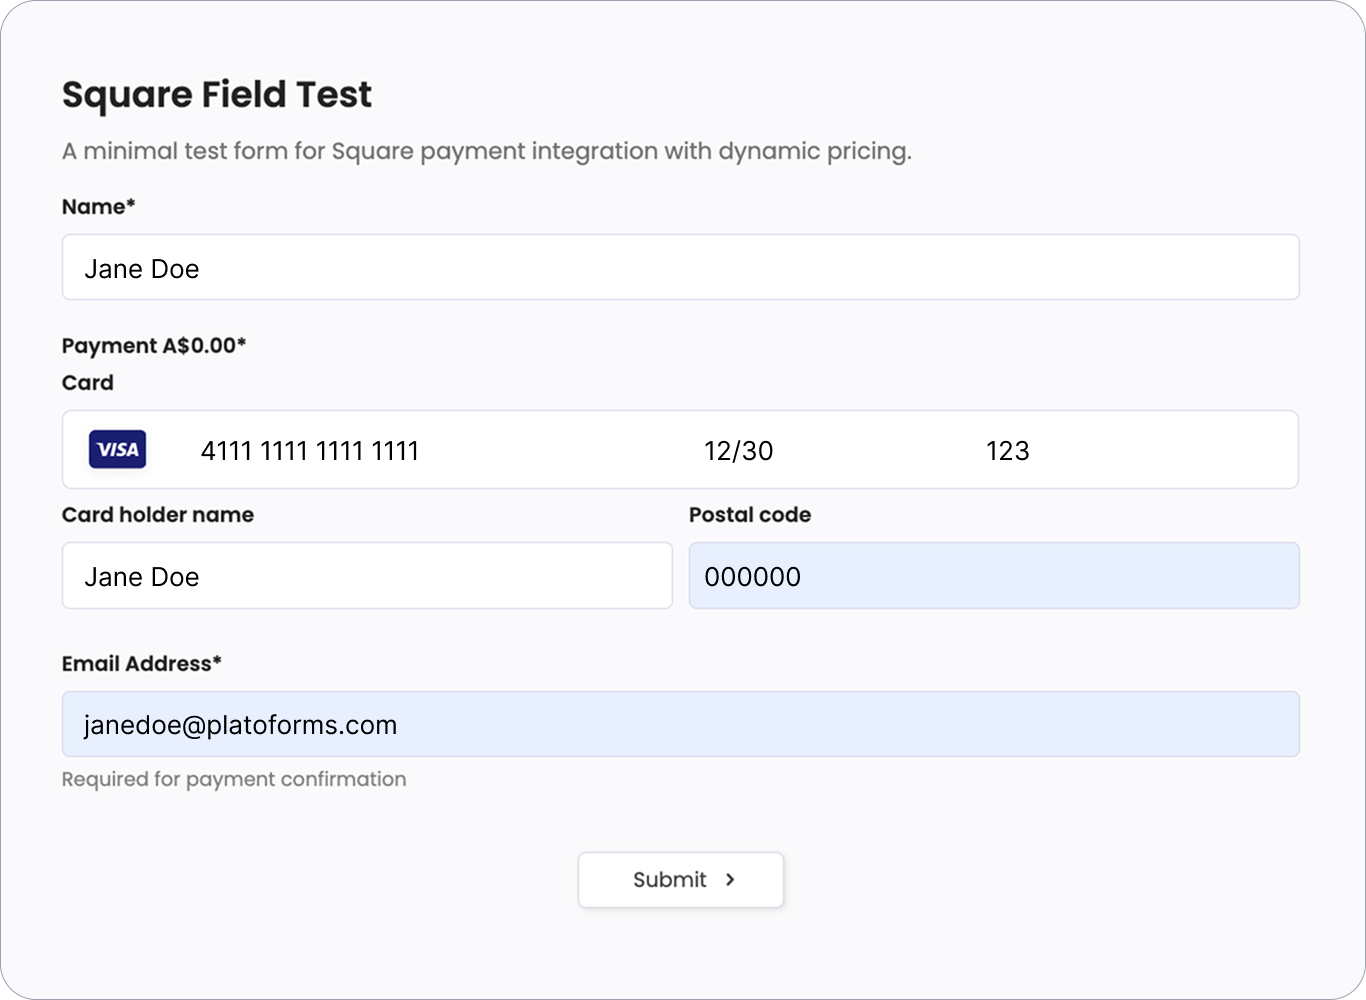Click the 'Card holder name' label
Screen dimensions: 1366x1000
click(158, 515)
